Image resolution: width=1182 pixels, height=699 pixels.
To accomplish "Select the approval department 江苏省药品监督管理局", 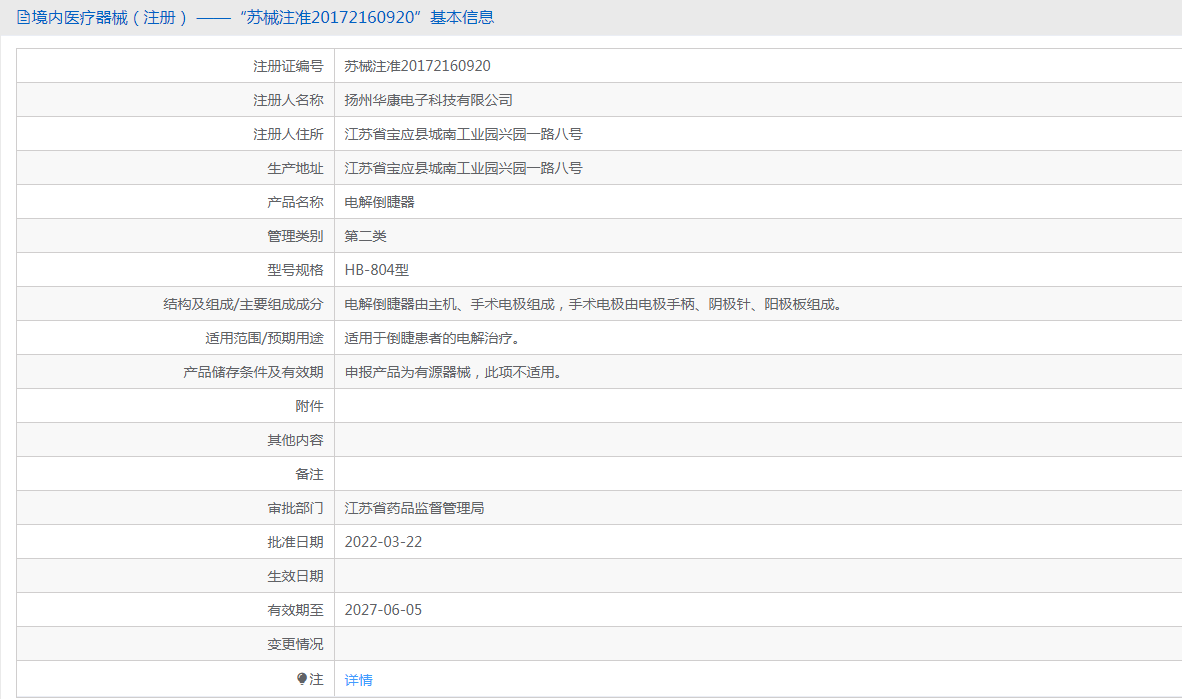I will click(x=414, y=508).
